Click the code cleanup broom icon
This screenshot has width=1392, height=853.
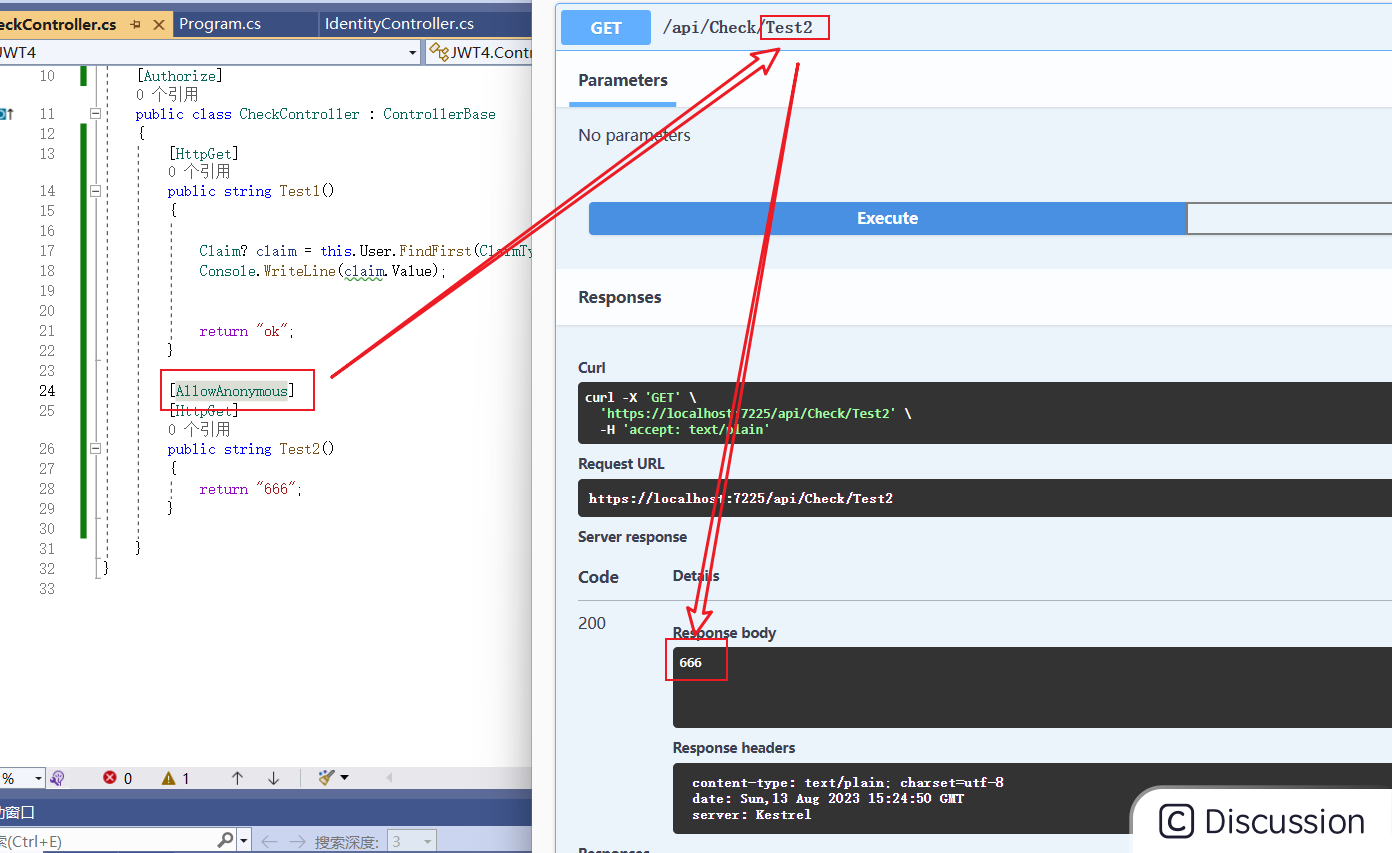tap(326, 777)
